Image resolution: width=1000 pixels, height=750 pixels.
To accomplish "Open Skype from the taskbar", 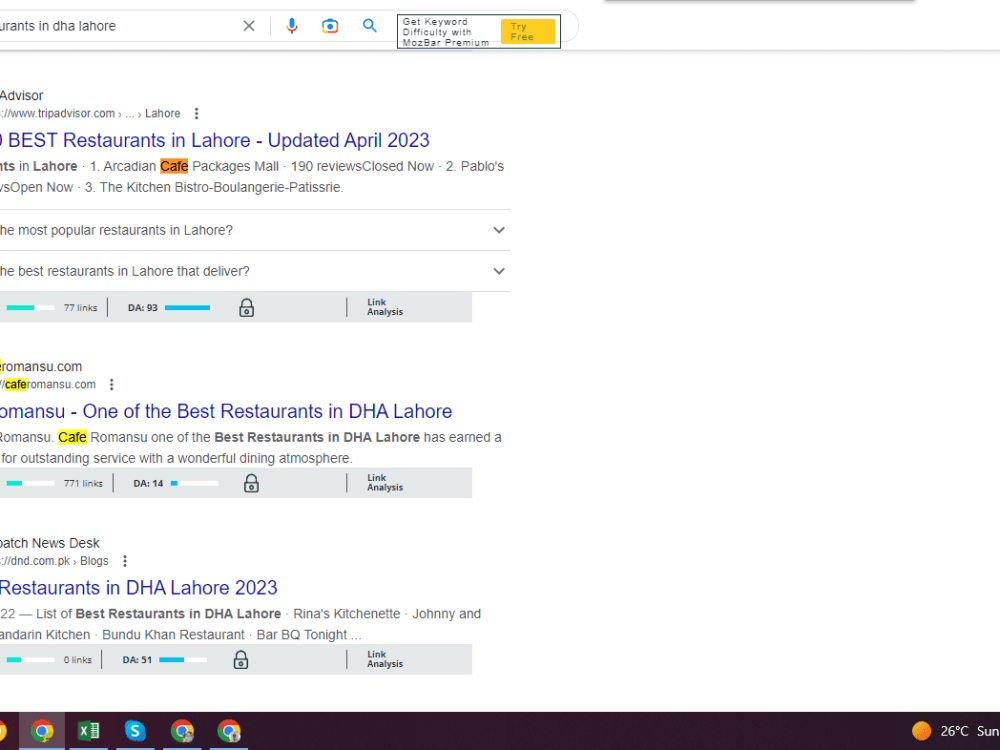I will point(135,731).
